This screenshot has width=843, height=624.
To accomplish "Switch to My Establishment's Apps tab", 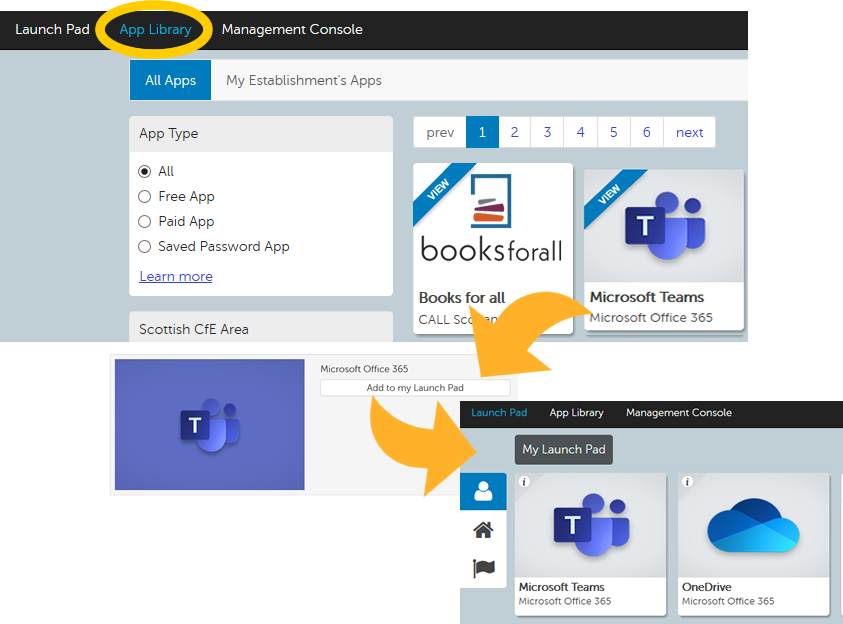I will pyautogui.click(x=304, y=80).
